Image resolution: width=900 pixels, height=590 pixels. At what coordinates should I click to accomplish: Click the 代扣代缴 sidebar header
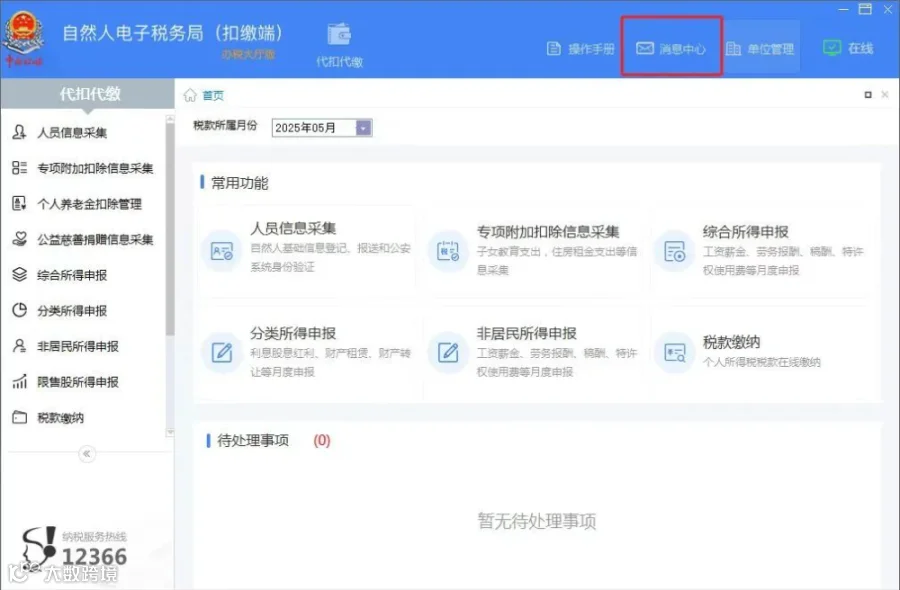click(x=87, y=94)
